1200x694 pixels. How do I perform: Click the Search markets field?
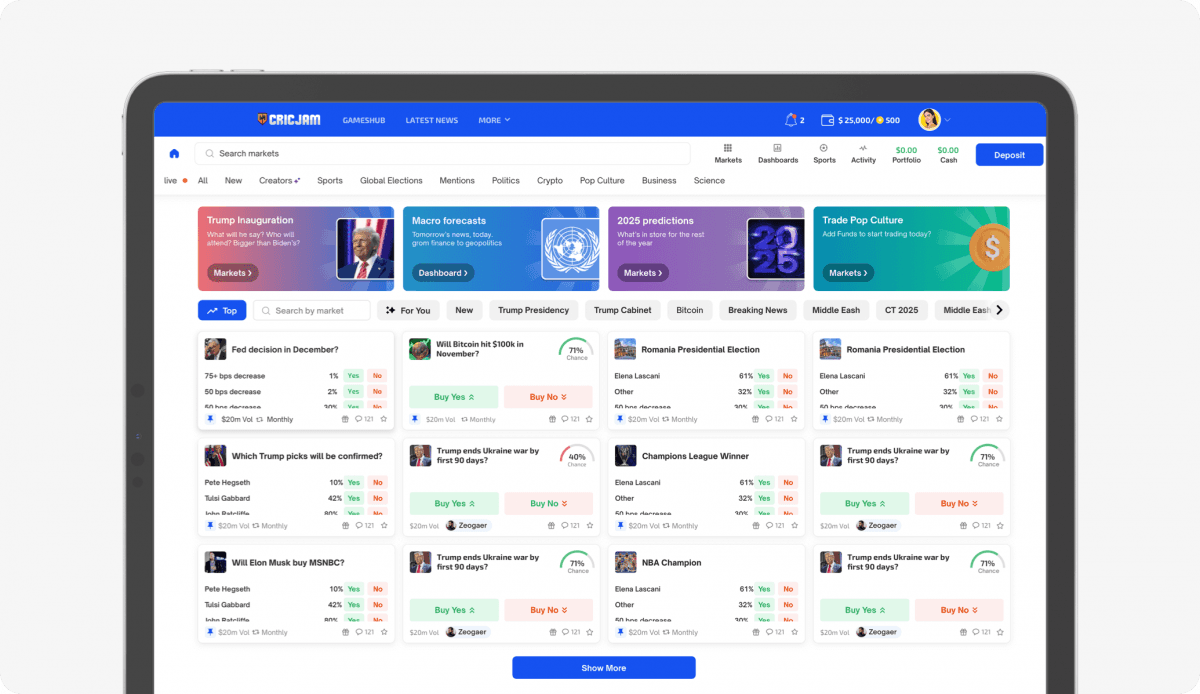(x=443, y=154)
